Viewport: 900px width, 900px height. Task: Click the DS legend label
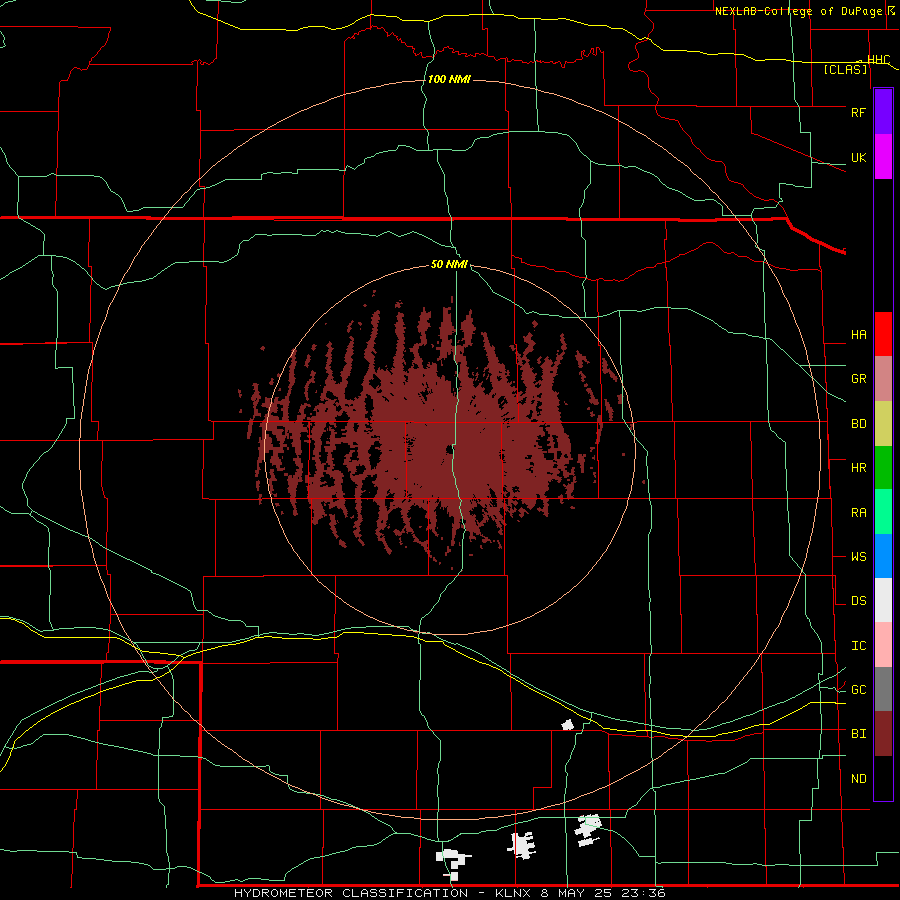click(x=858, y=601)
